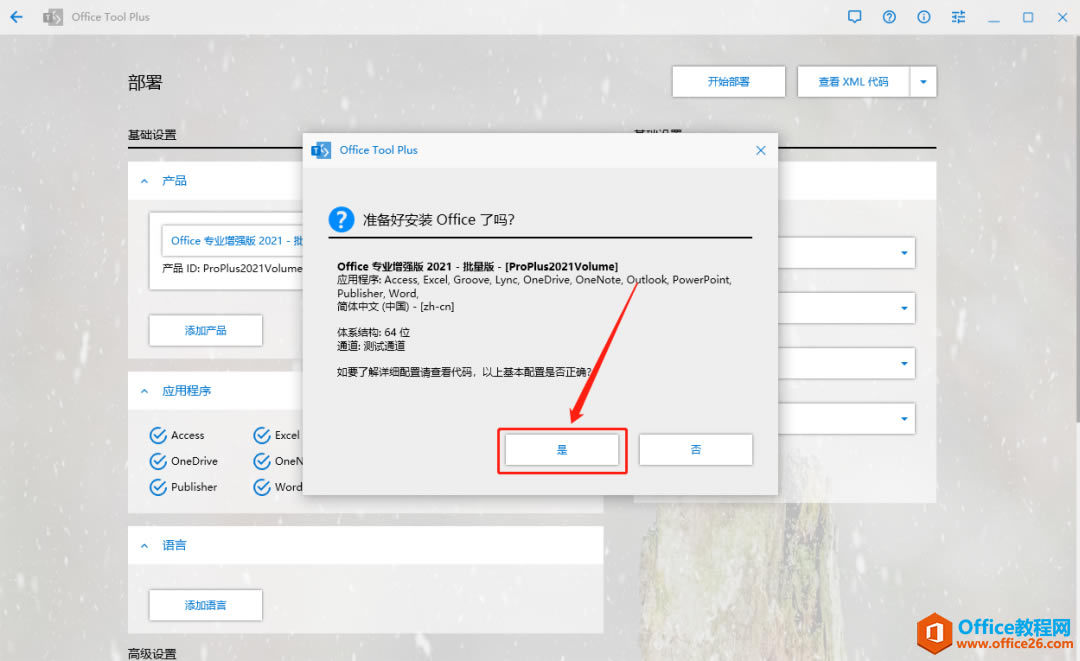Screen dimensions: 1080x661
Task: Click the Office Tool Plus title bar logo
Action: (x=52, y=17)
